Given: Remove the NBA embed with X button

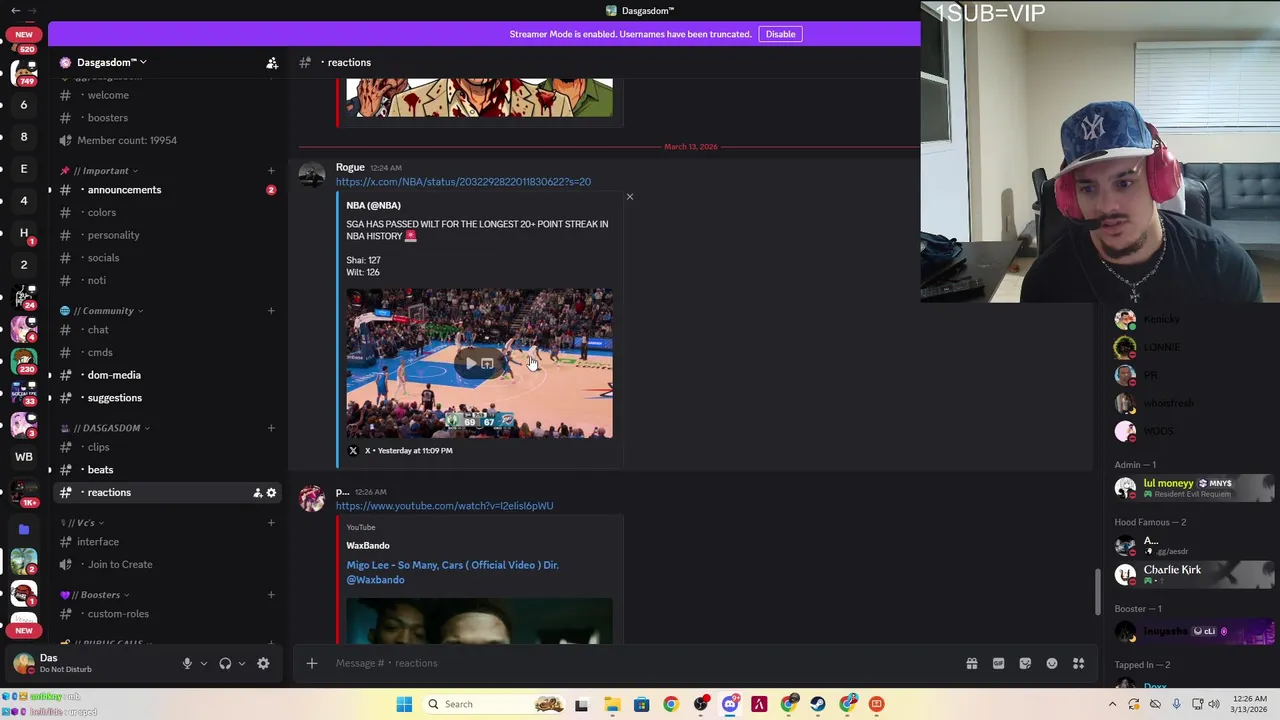Looking at the screenshot, I should 630,197.
